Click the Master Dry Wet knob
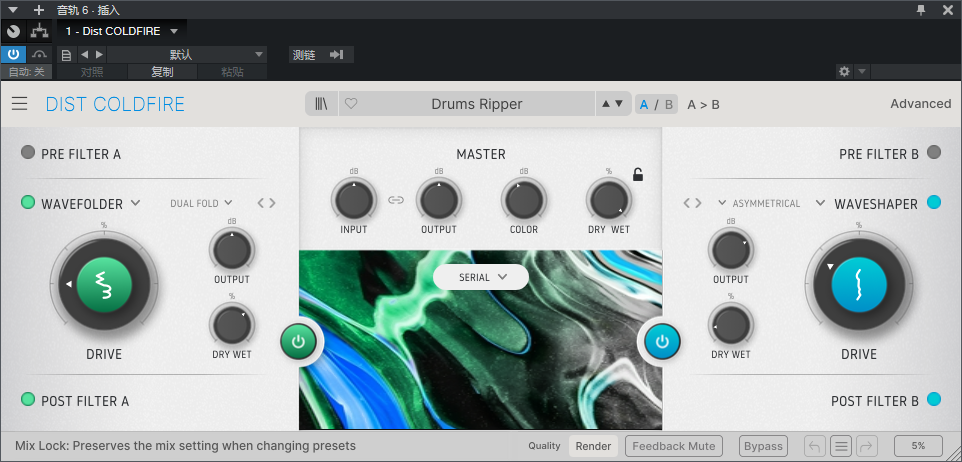The image size is (962, 462). [609, 200]
